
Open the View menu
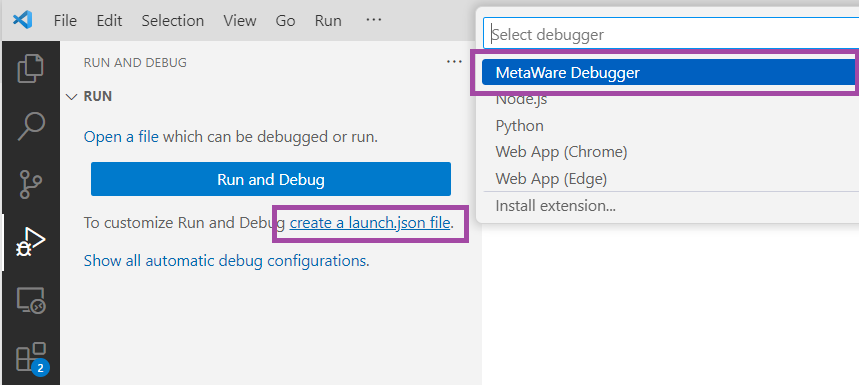[x=239, y=21]
